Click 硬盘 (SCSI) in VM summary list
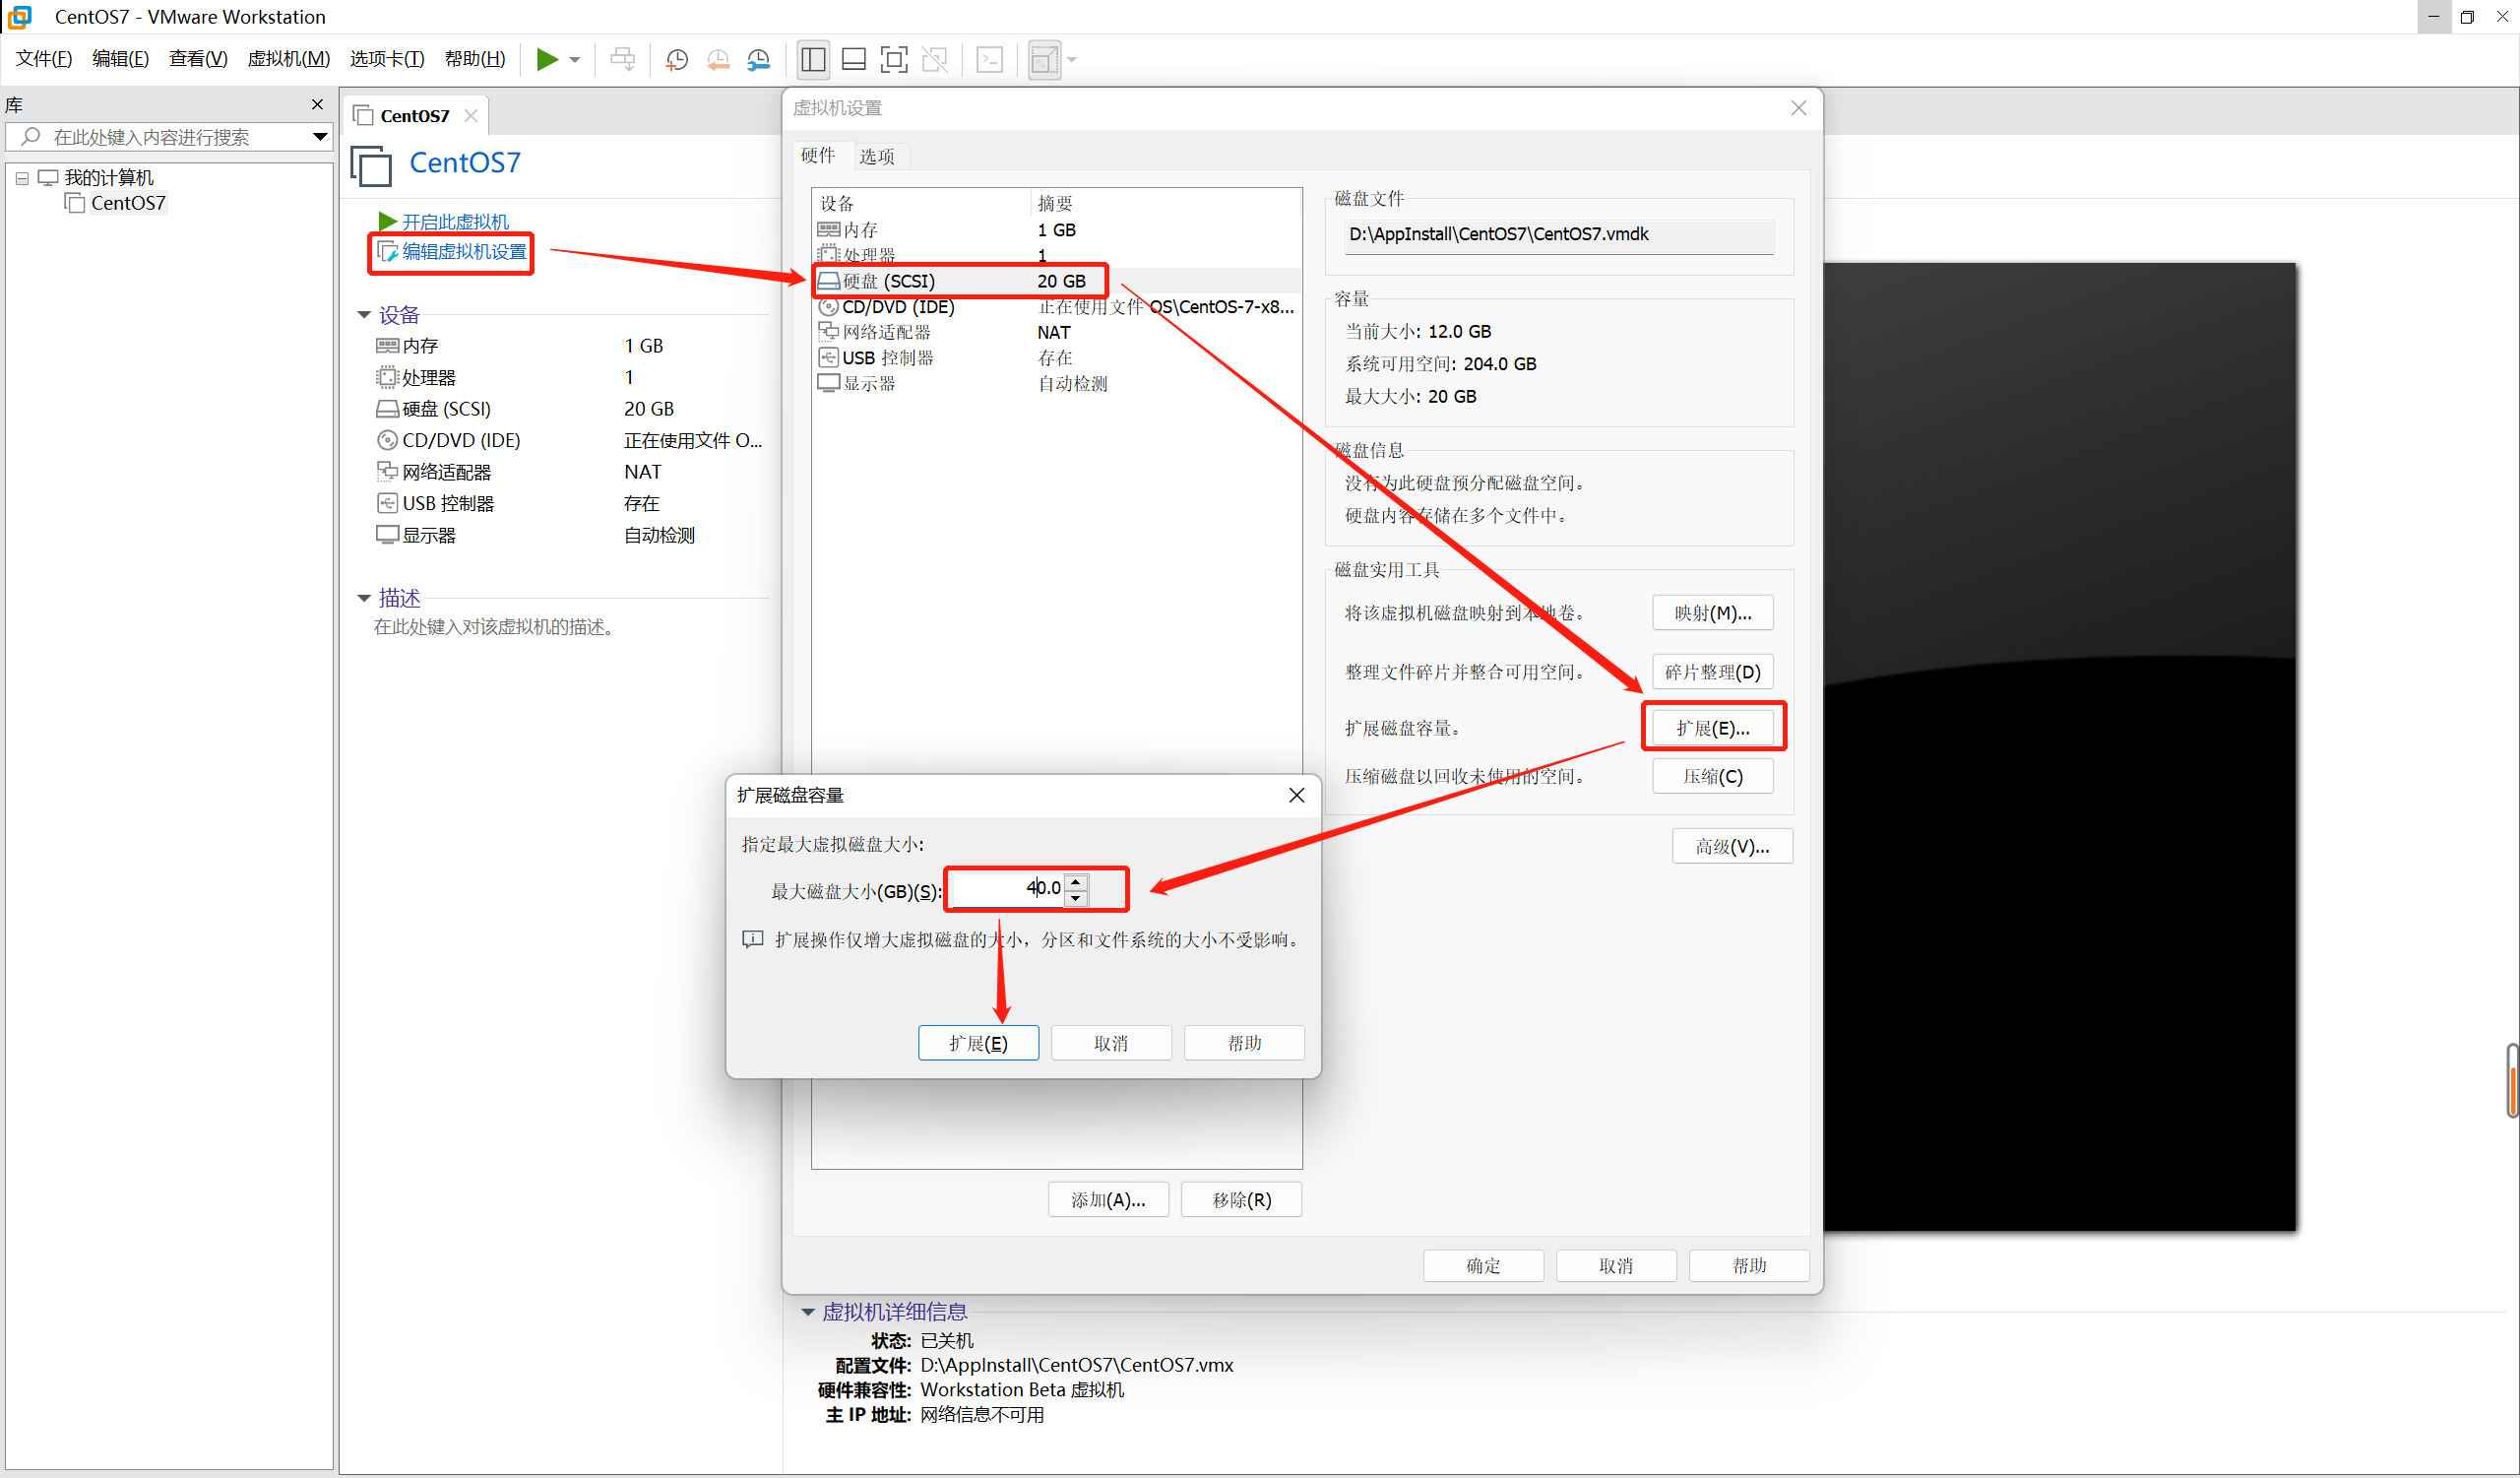Image resolution: width=2520 pixels, height=1478 pixels. [x=446, y=409]
